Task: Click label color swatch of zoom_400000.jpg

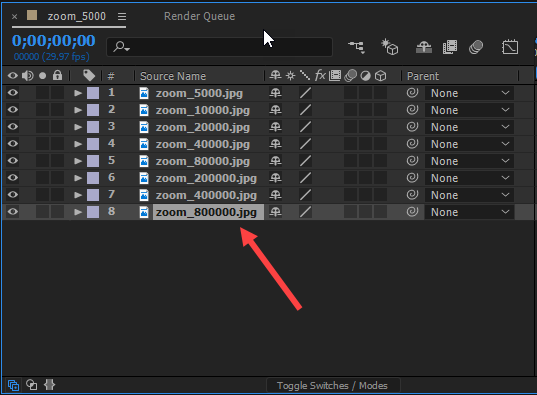Action: pyautogui.click(x=93, y=195)
